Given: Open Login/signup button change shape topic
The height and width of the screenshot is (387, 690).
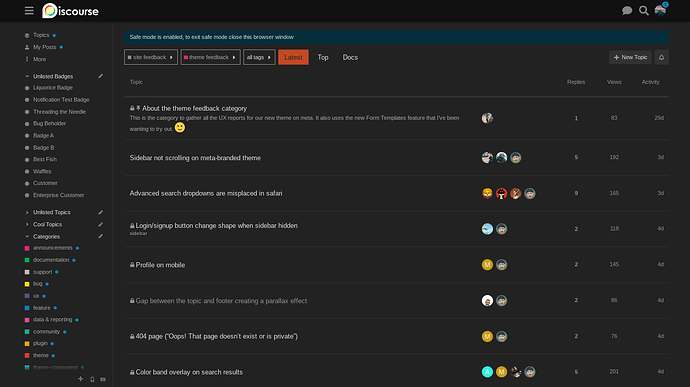Looking at the screenshot, I should click(x=217, y=225).
